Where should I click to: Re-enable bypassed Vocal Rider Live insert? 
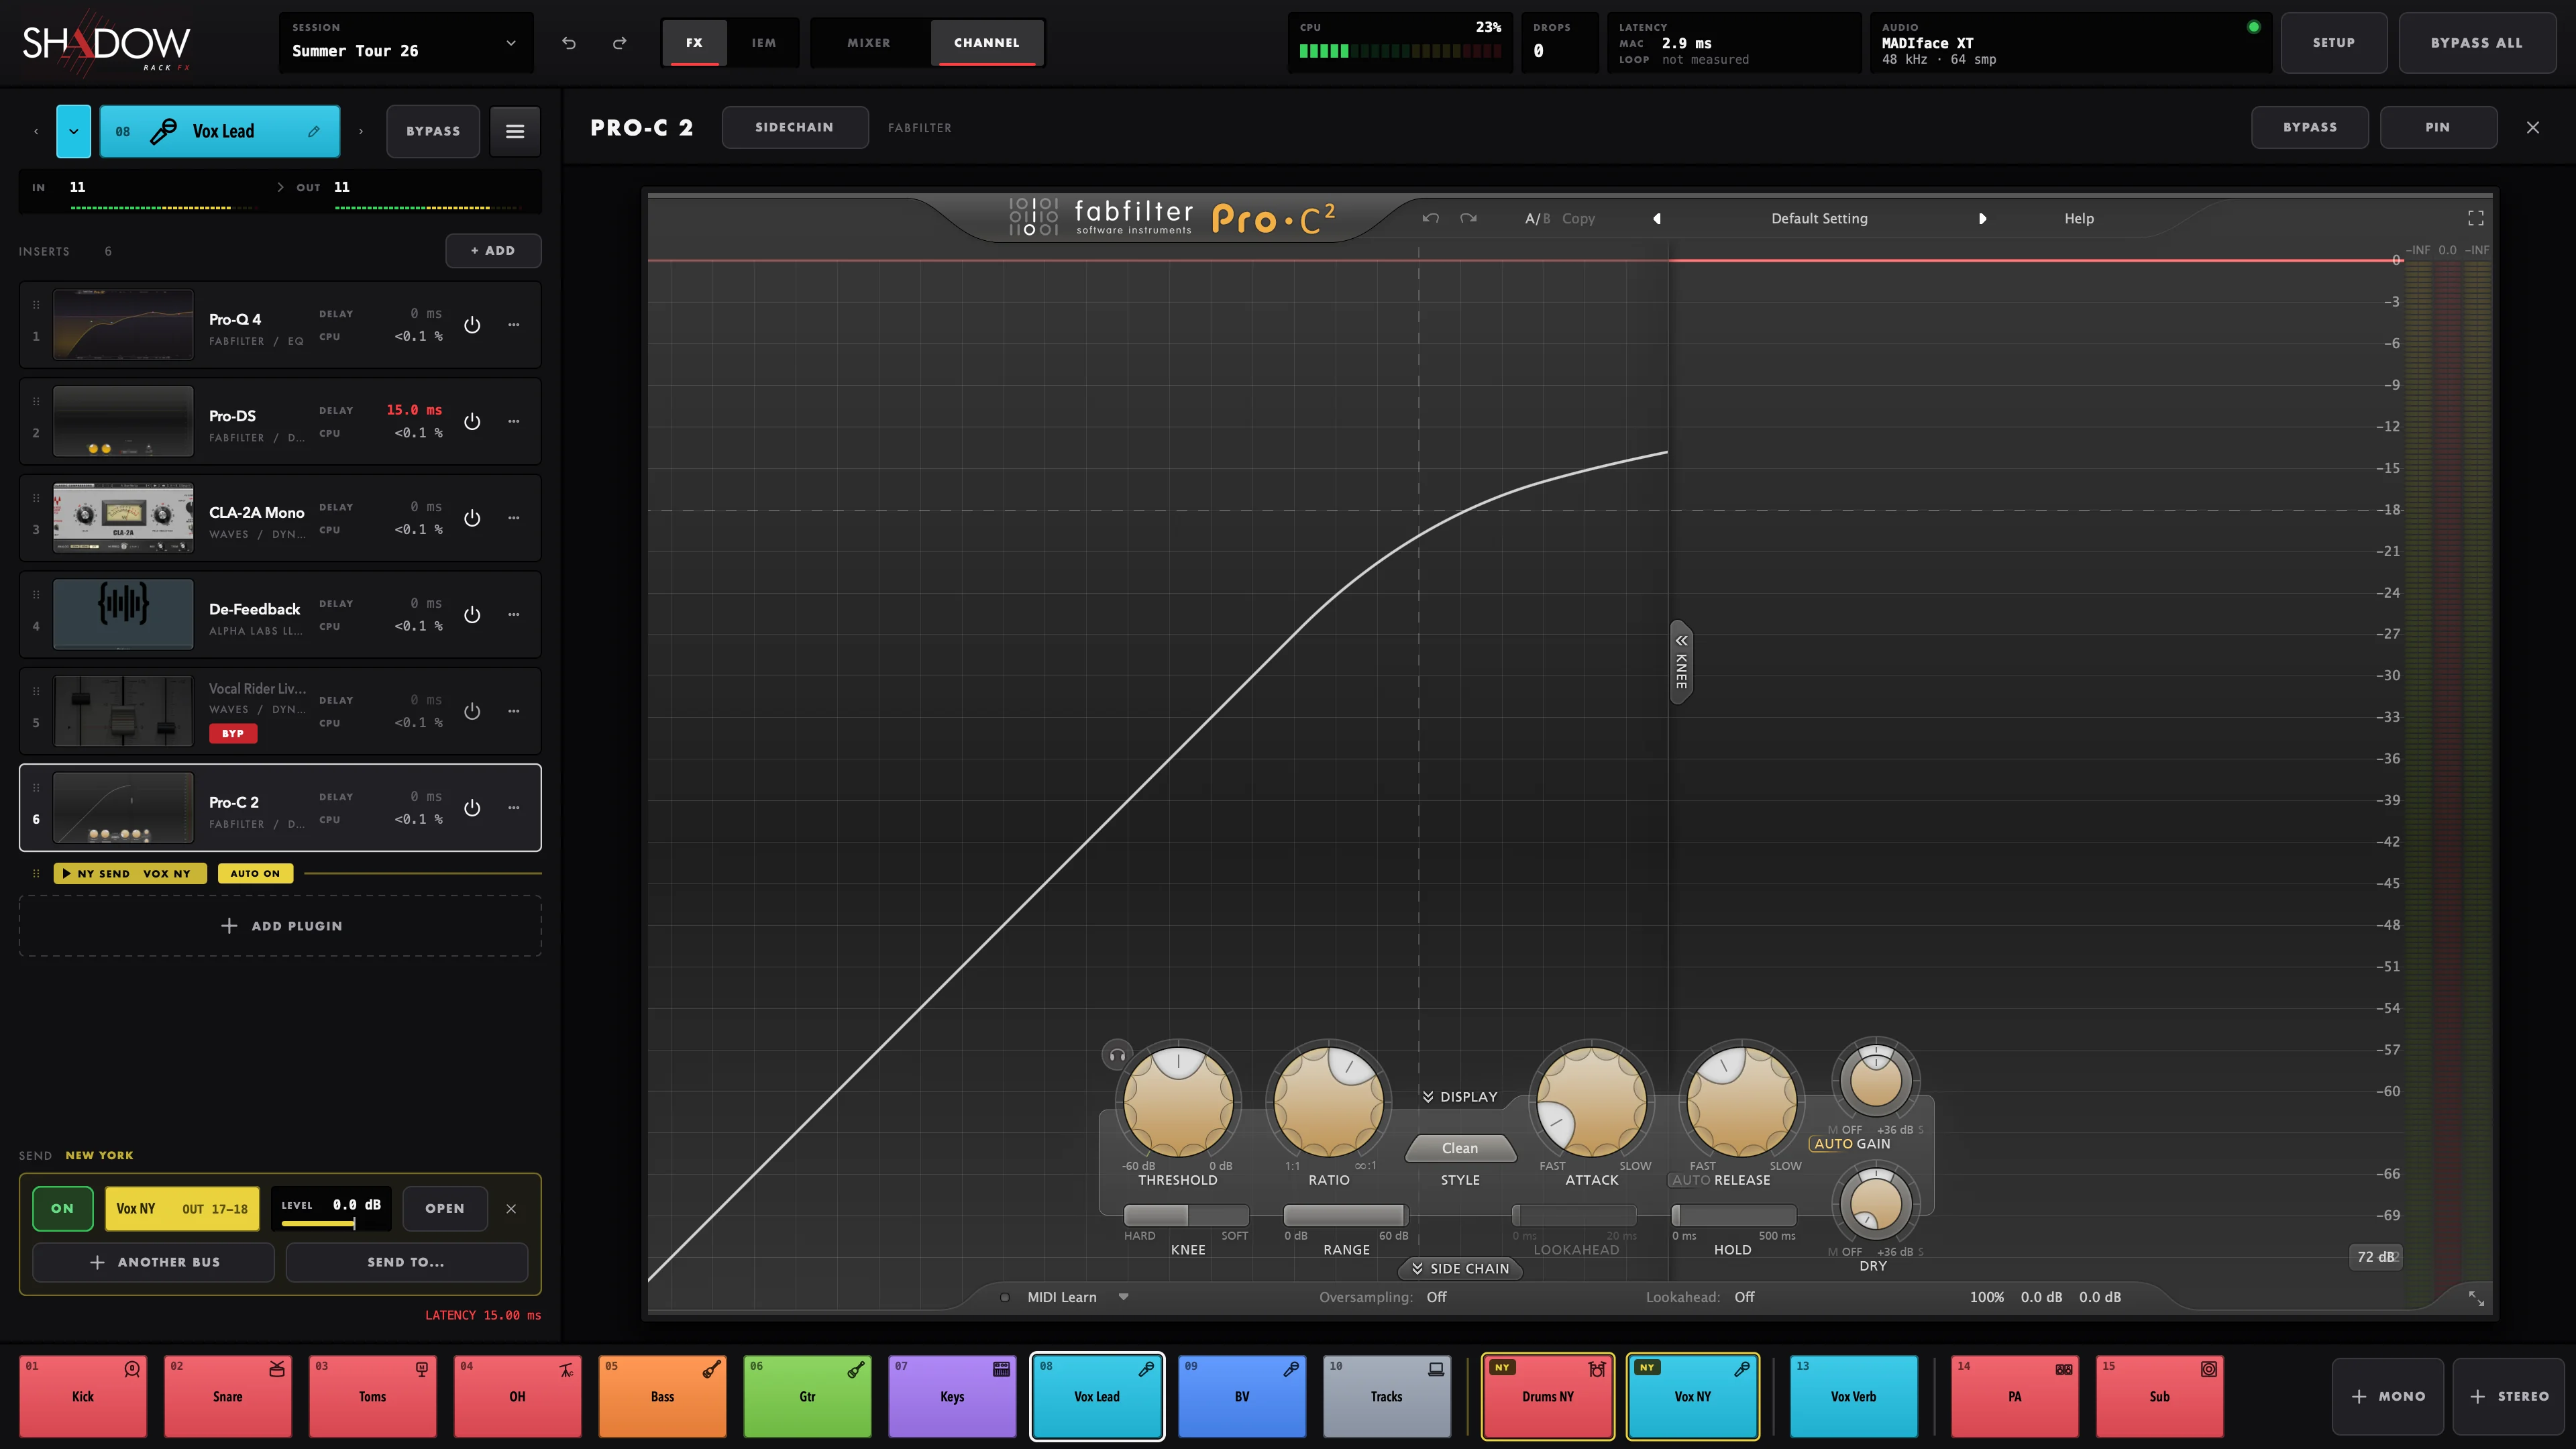coord(472,711)
